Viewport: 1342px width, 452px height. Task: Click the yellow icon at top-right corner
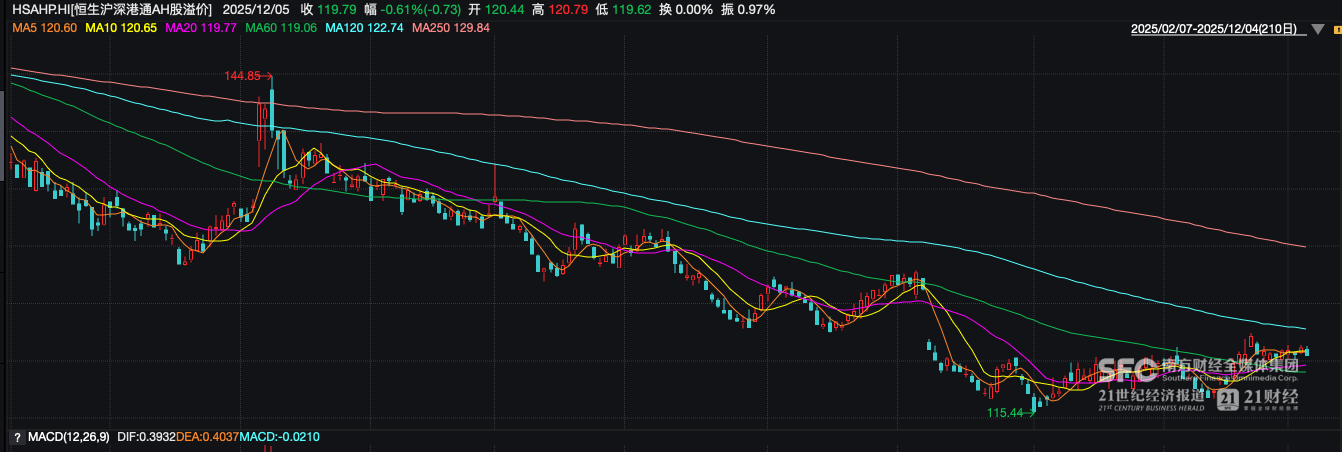tap(1334, 30)
